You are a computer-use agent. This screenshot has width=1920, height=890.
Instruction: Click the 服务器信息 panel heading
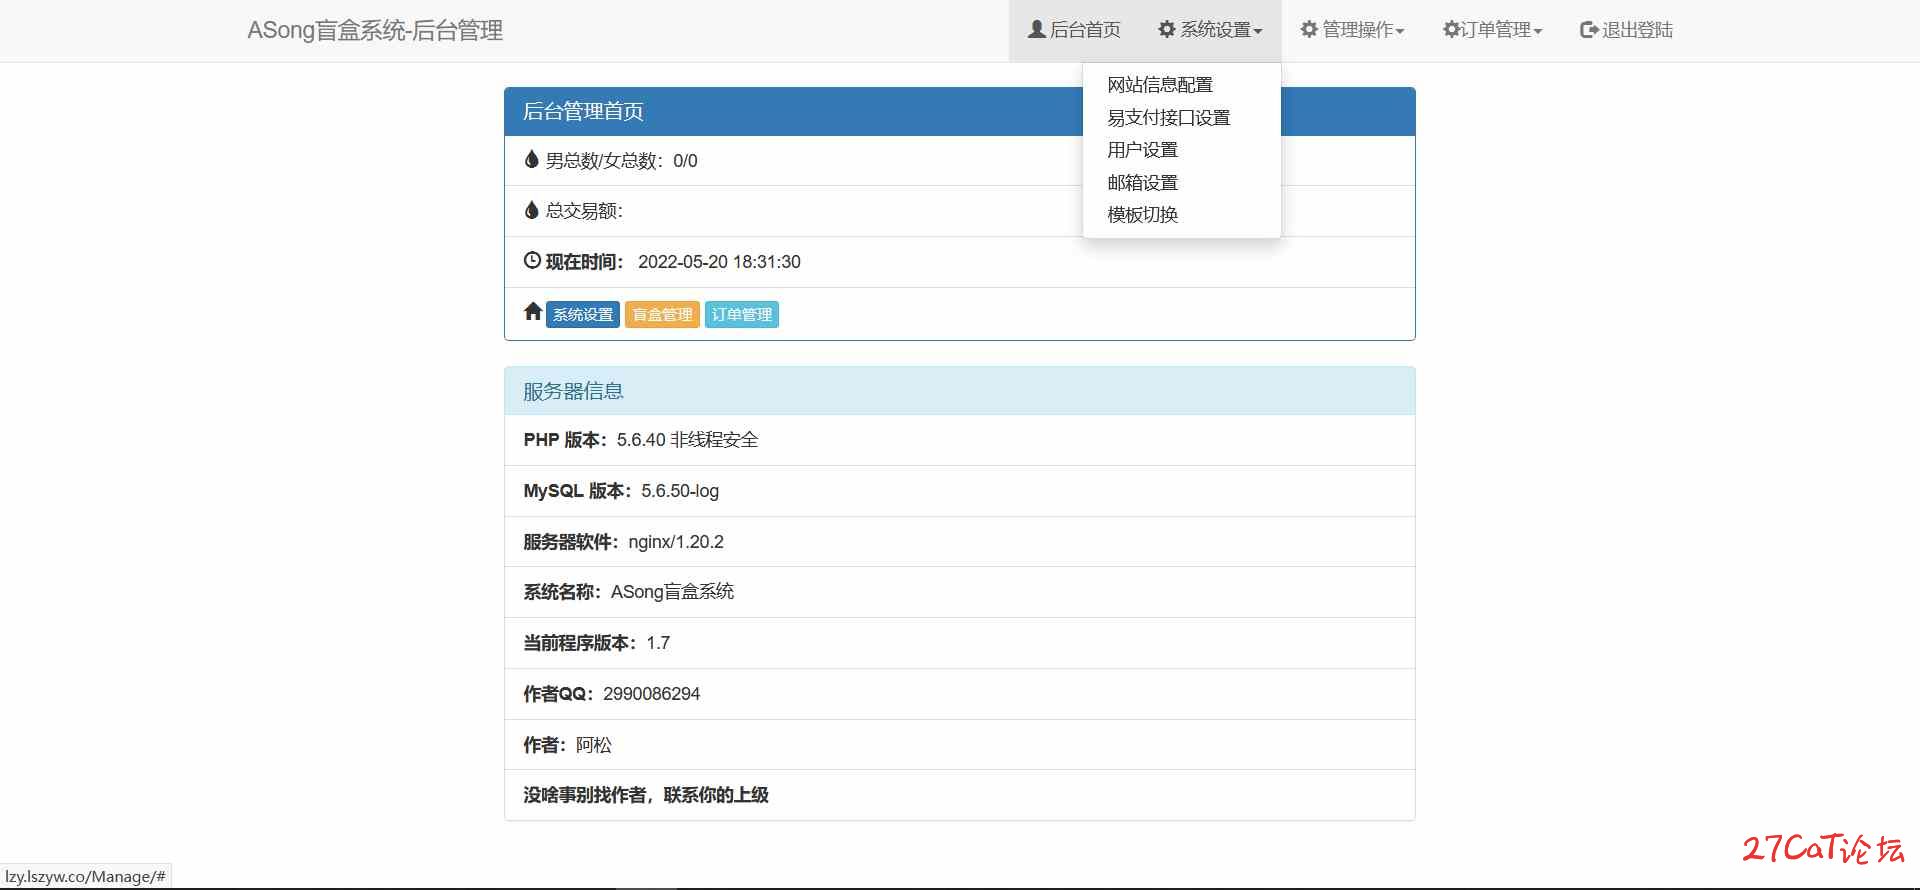coord(960,391)
